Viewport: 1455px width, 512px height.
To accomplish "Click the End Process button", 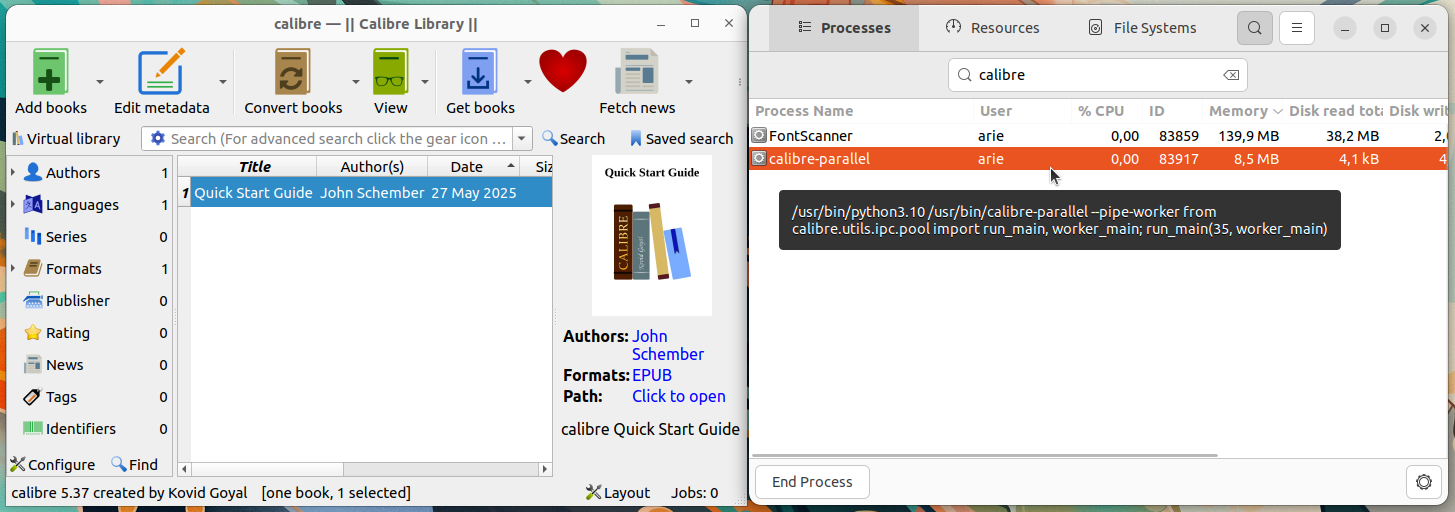I will [812, 482].
